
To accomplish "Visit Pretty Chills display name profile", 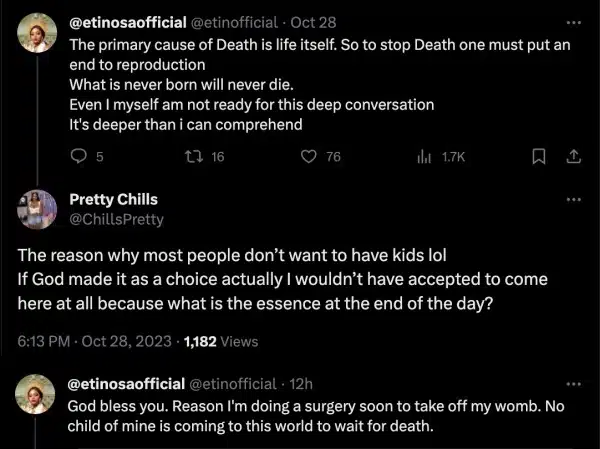I will coord(113,199).
